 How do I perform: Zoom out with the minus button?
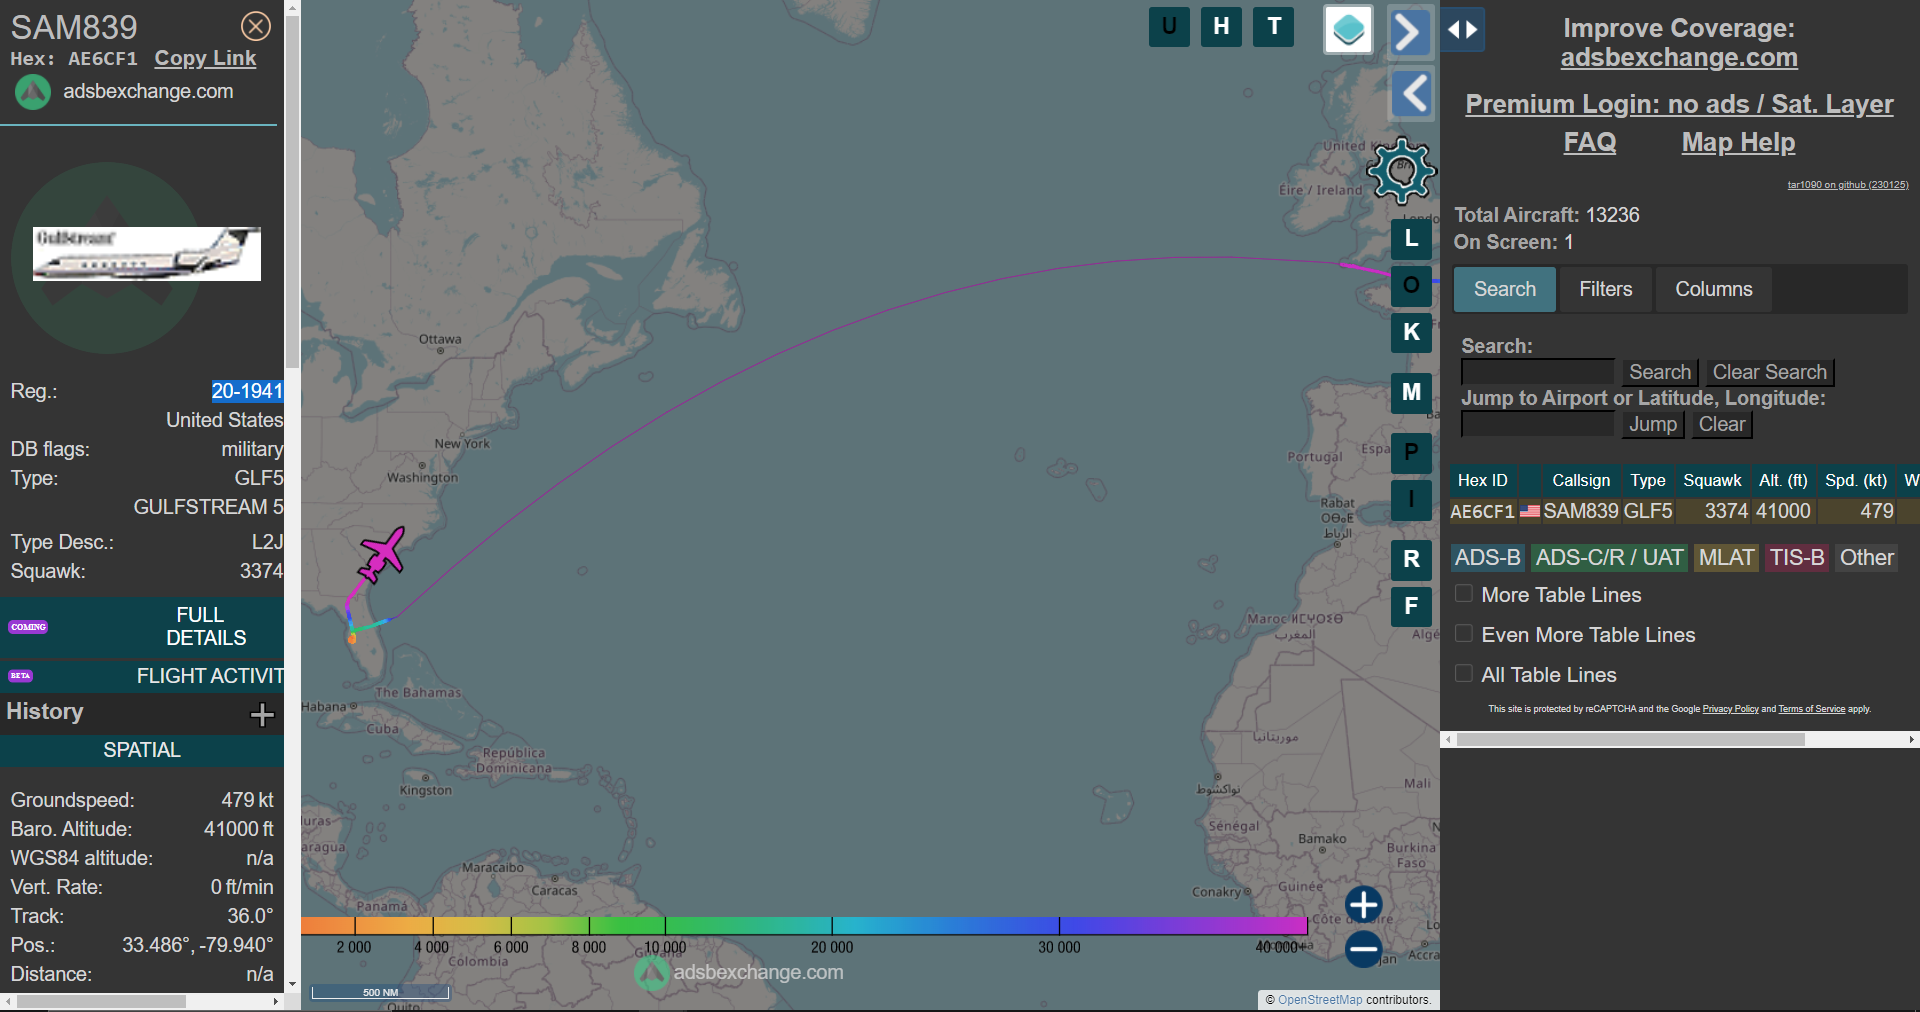click(x=1363, y=949)
